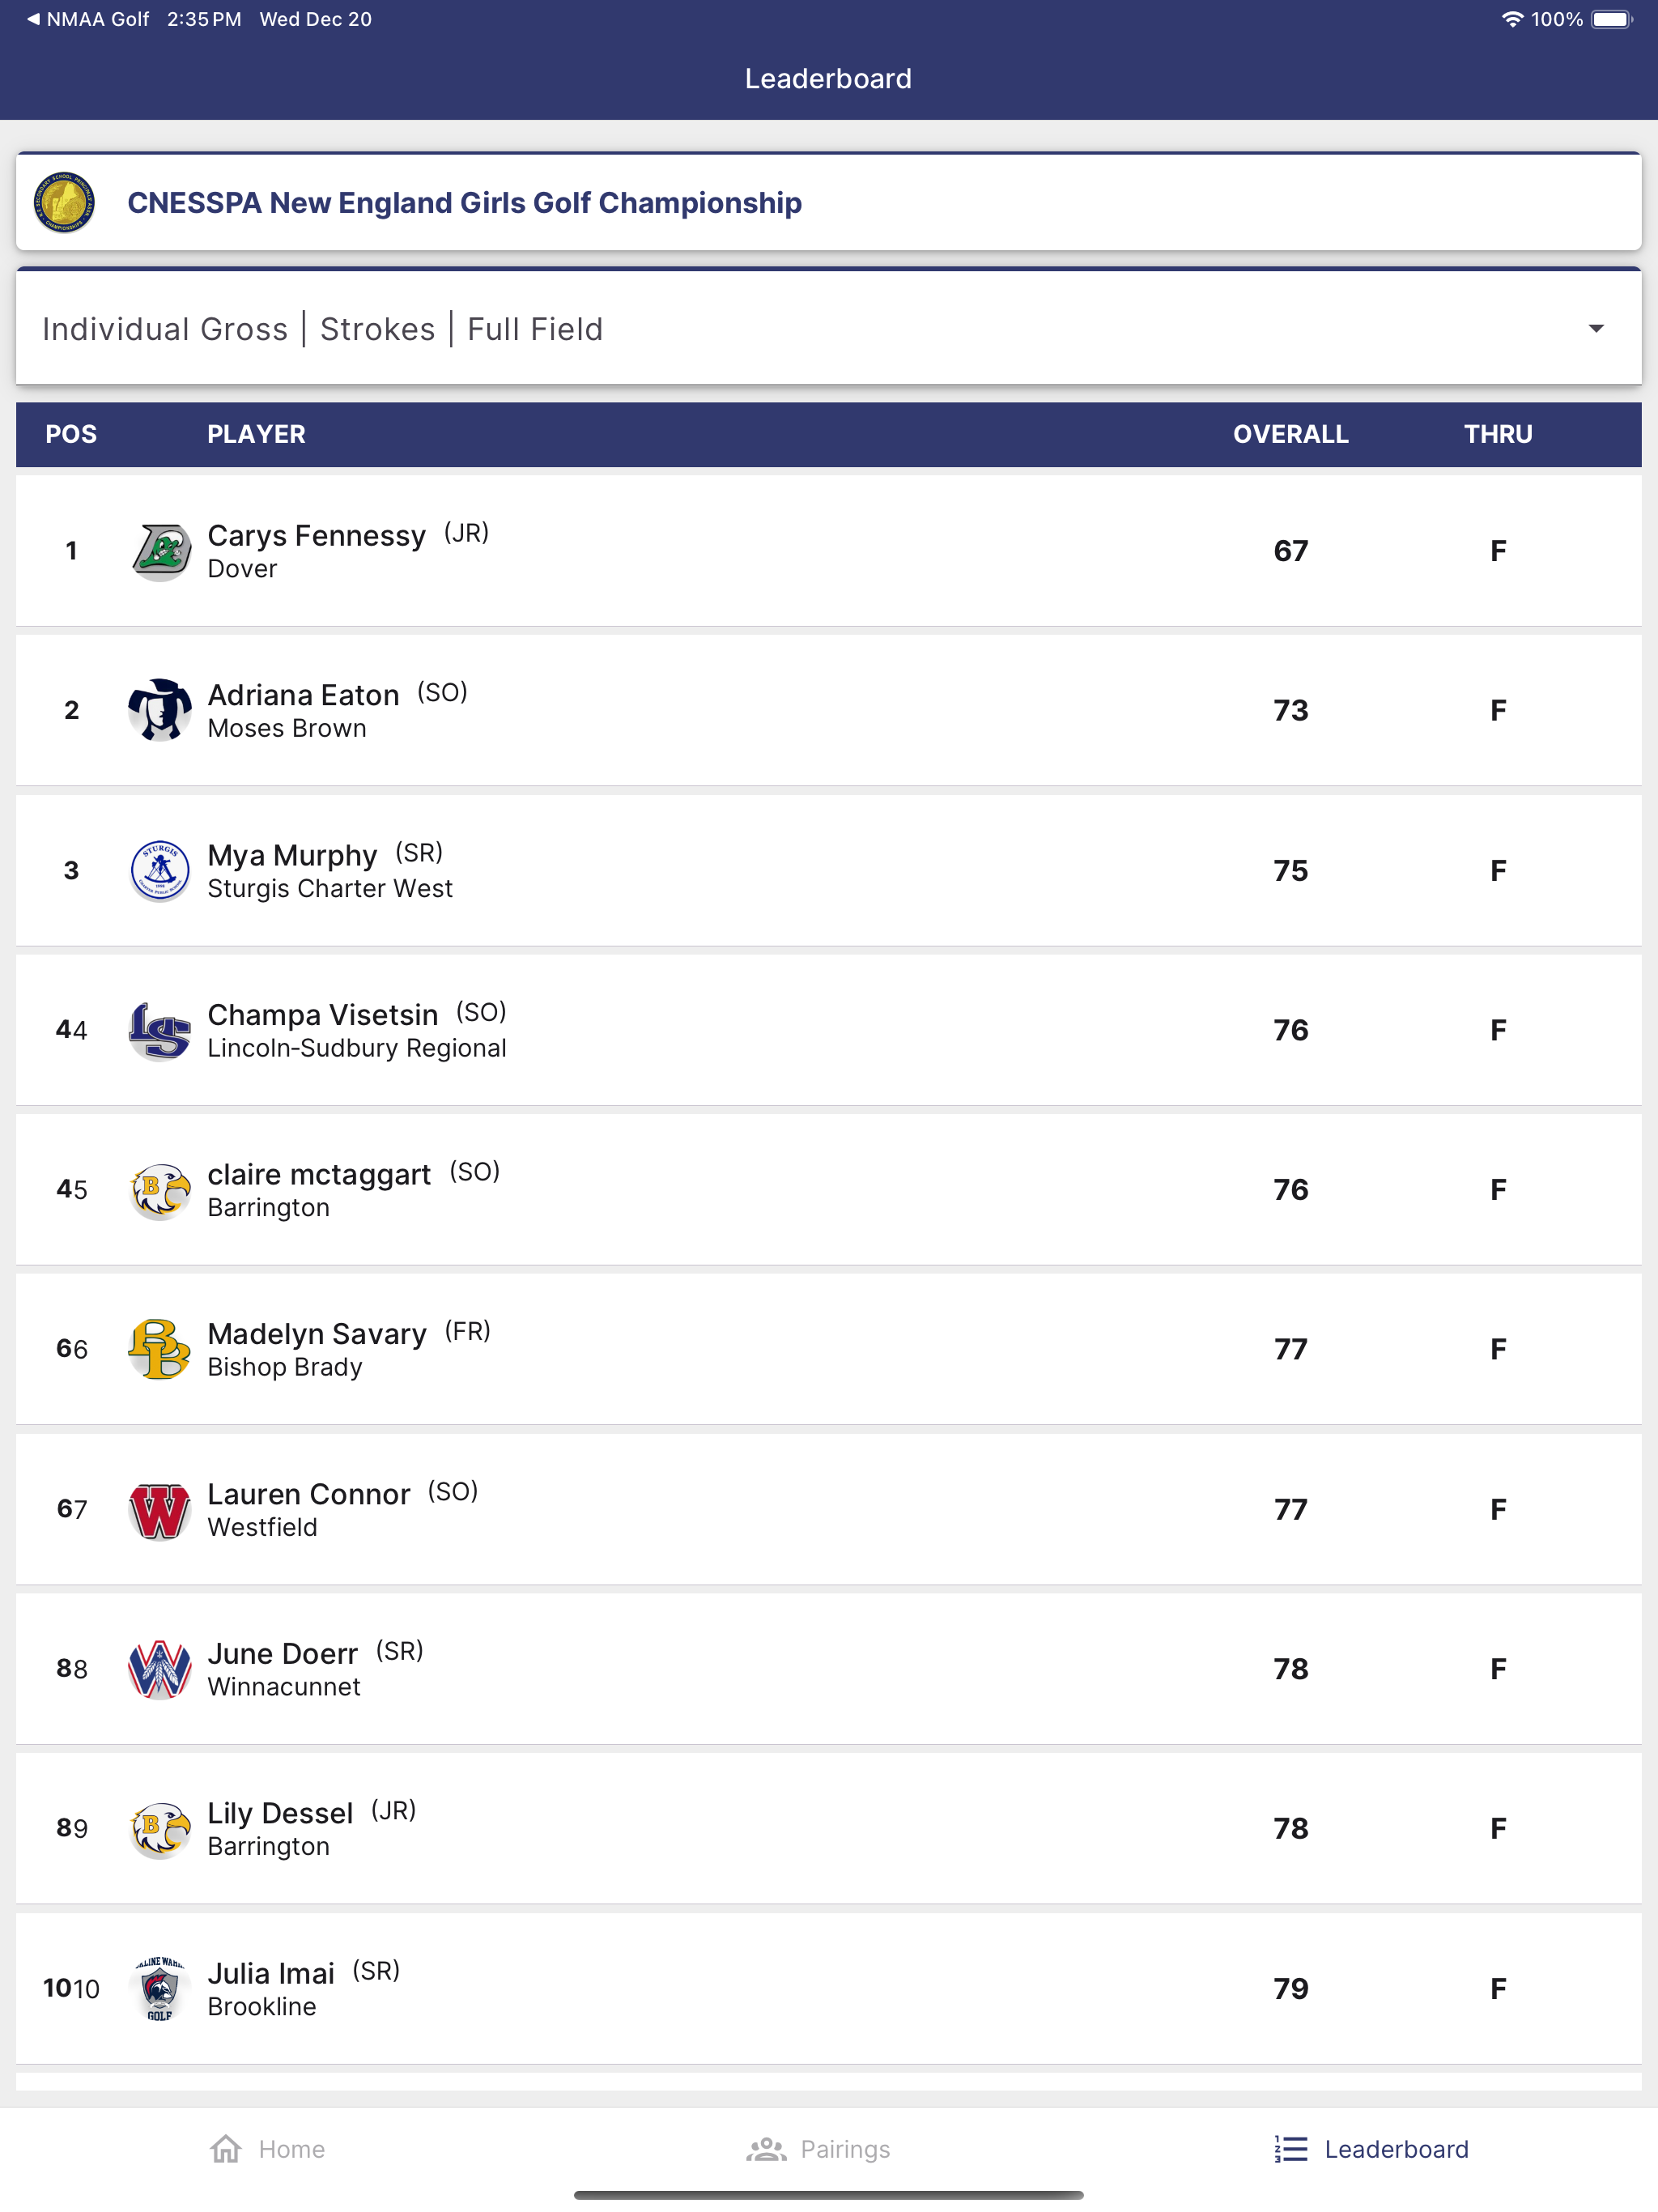This screenshot has height=2212, width=1658.
Task: Tap the Bishop Brady logo icon
Action: click(x=160, y=1349)
